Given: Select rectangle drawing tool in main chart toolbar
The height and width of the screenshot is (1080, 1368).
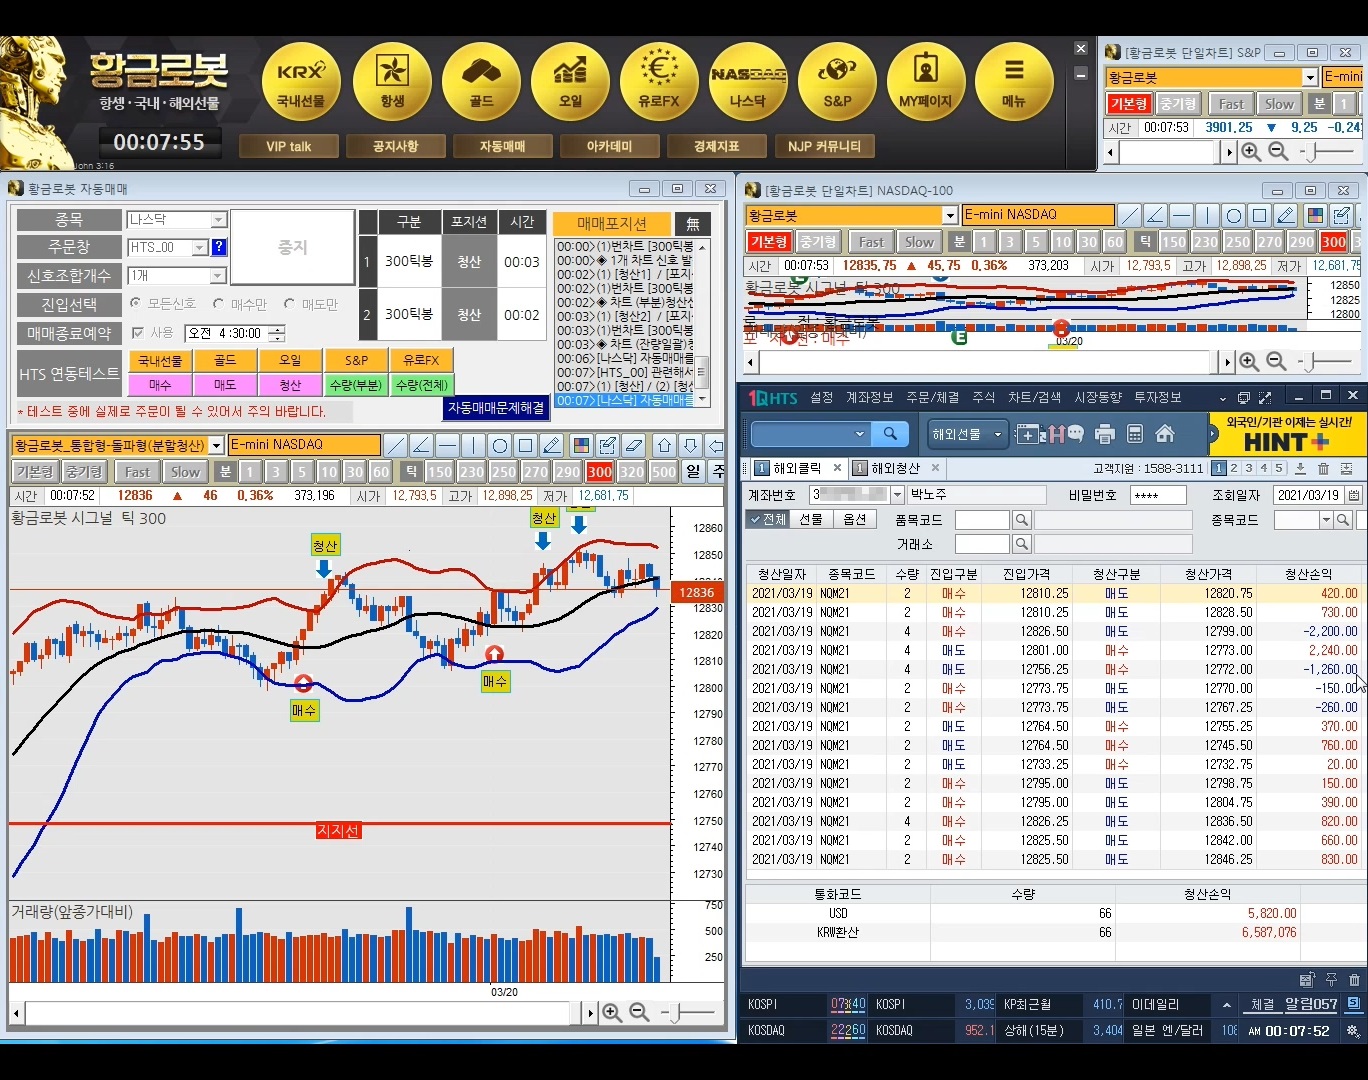Looking at the screenshot, I should 526,445.
